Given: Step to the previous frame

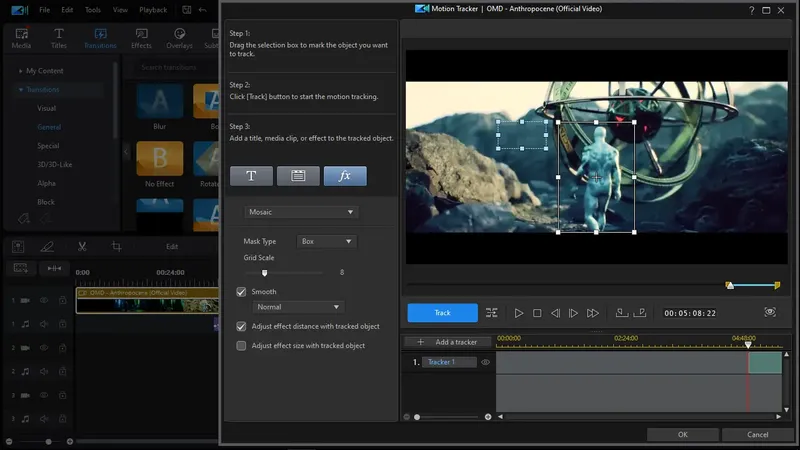Looking at the screenshot, I should pos(555,313).
